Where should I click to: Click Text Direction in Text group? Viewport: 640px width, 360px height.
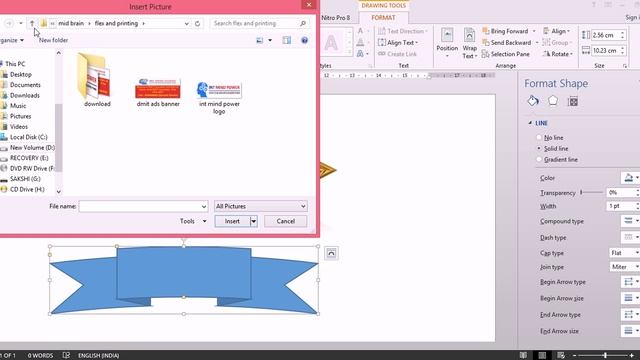[x=402, y=31]
